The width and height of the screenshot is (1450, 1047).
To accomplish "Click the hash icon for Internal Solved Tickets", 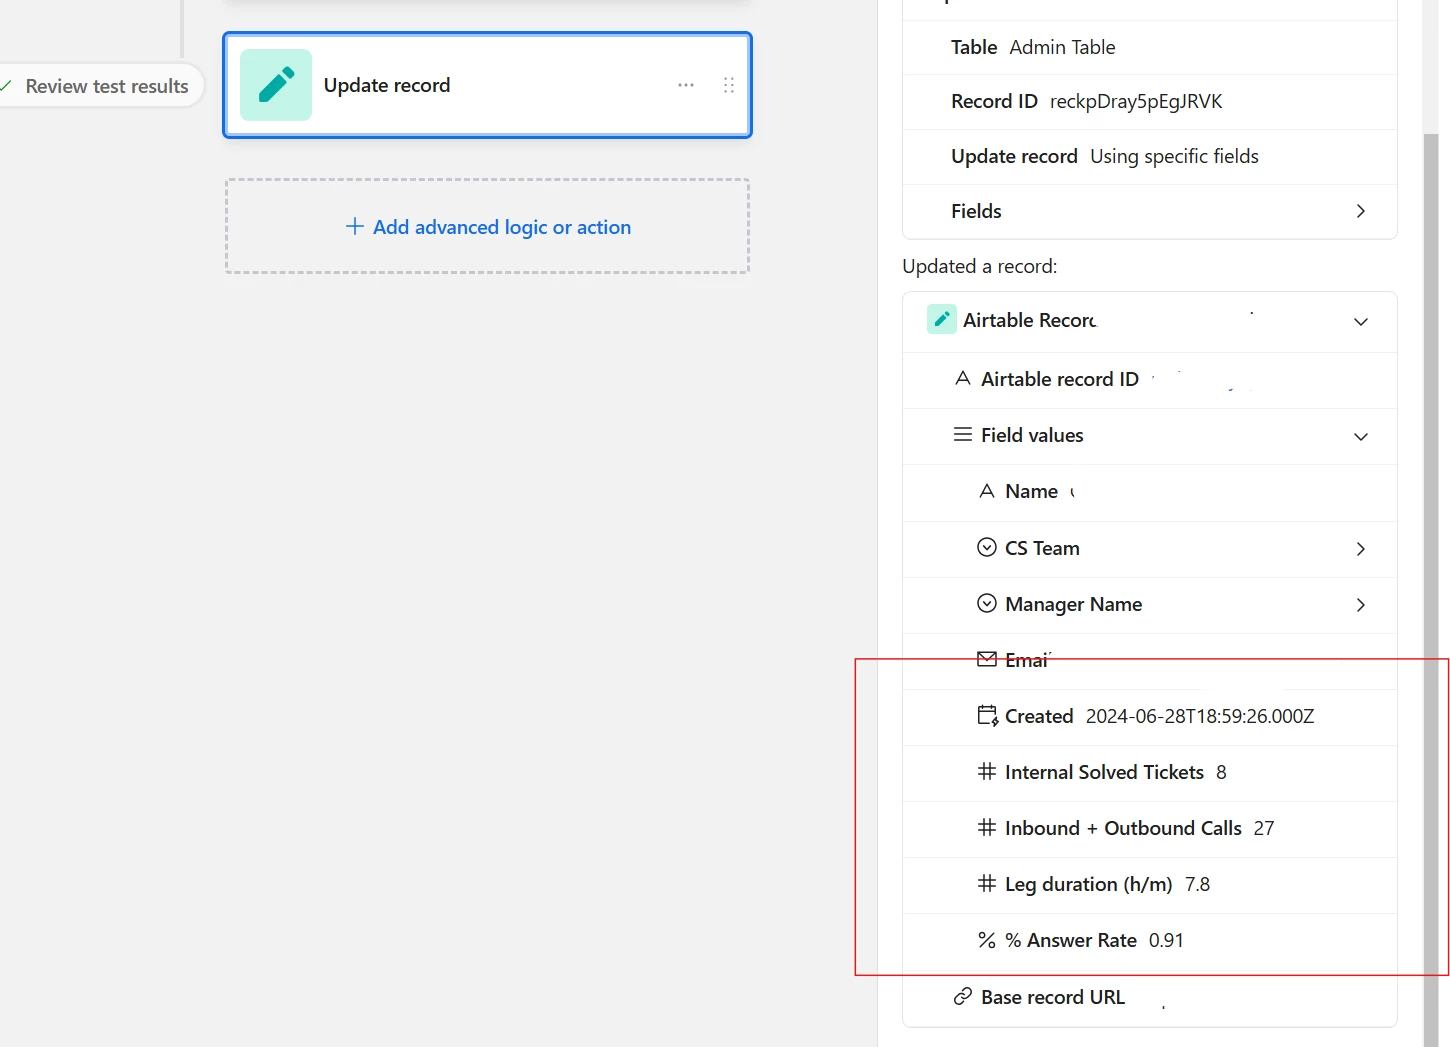I will click(987, 771).
